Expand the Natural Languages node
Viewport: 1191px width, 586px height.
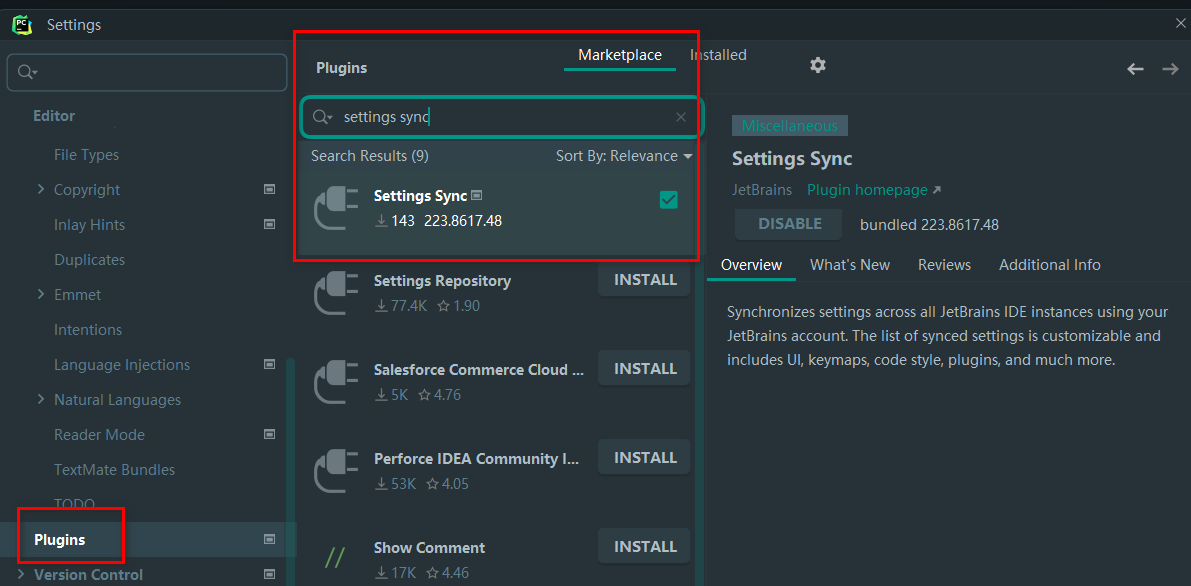tap(41, 399)
